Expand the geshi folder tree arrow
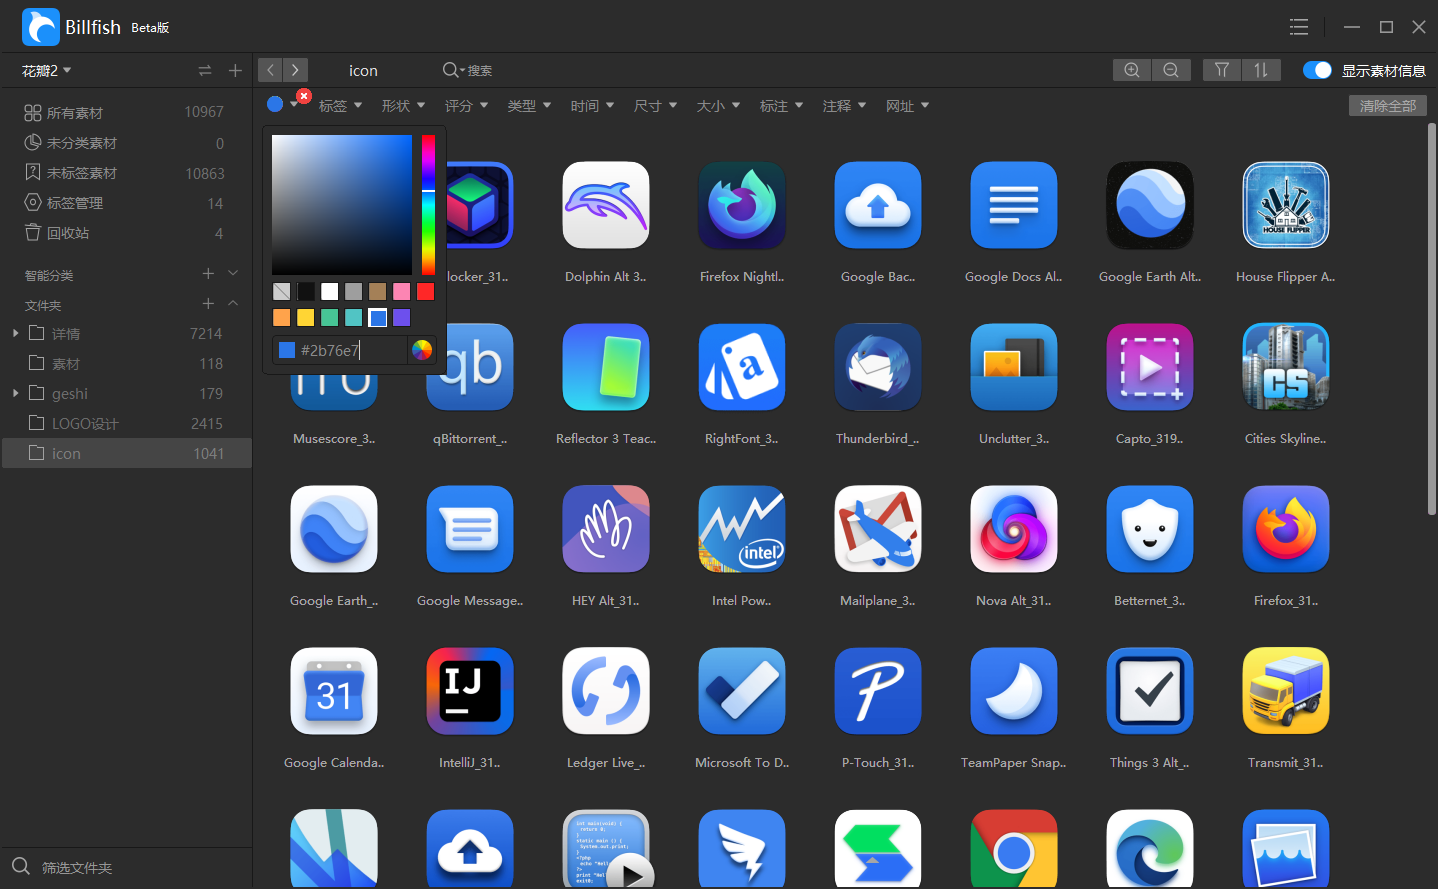Image resolution: width=1438 pixels, height=889 pixels. point(15,393)
